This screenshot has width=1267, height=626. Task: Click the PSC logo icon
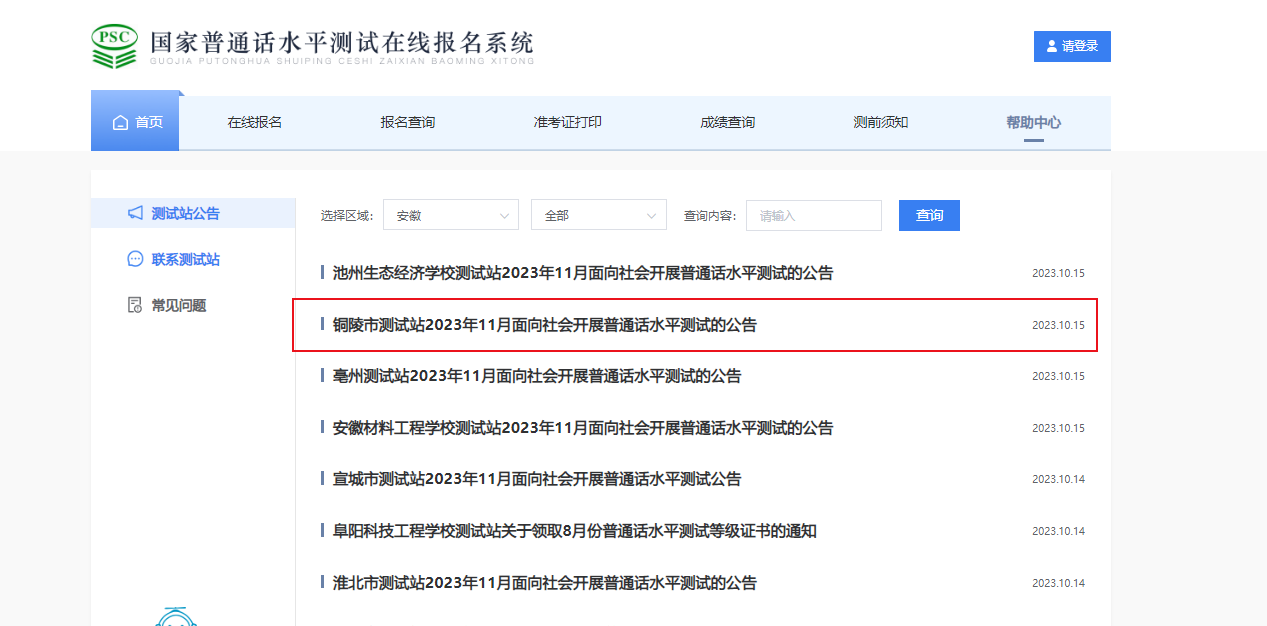coord(114,46)
